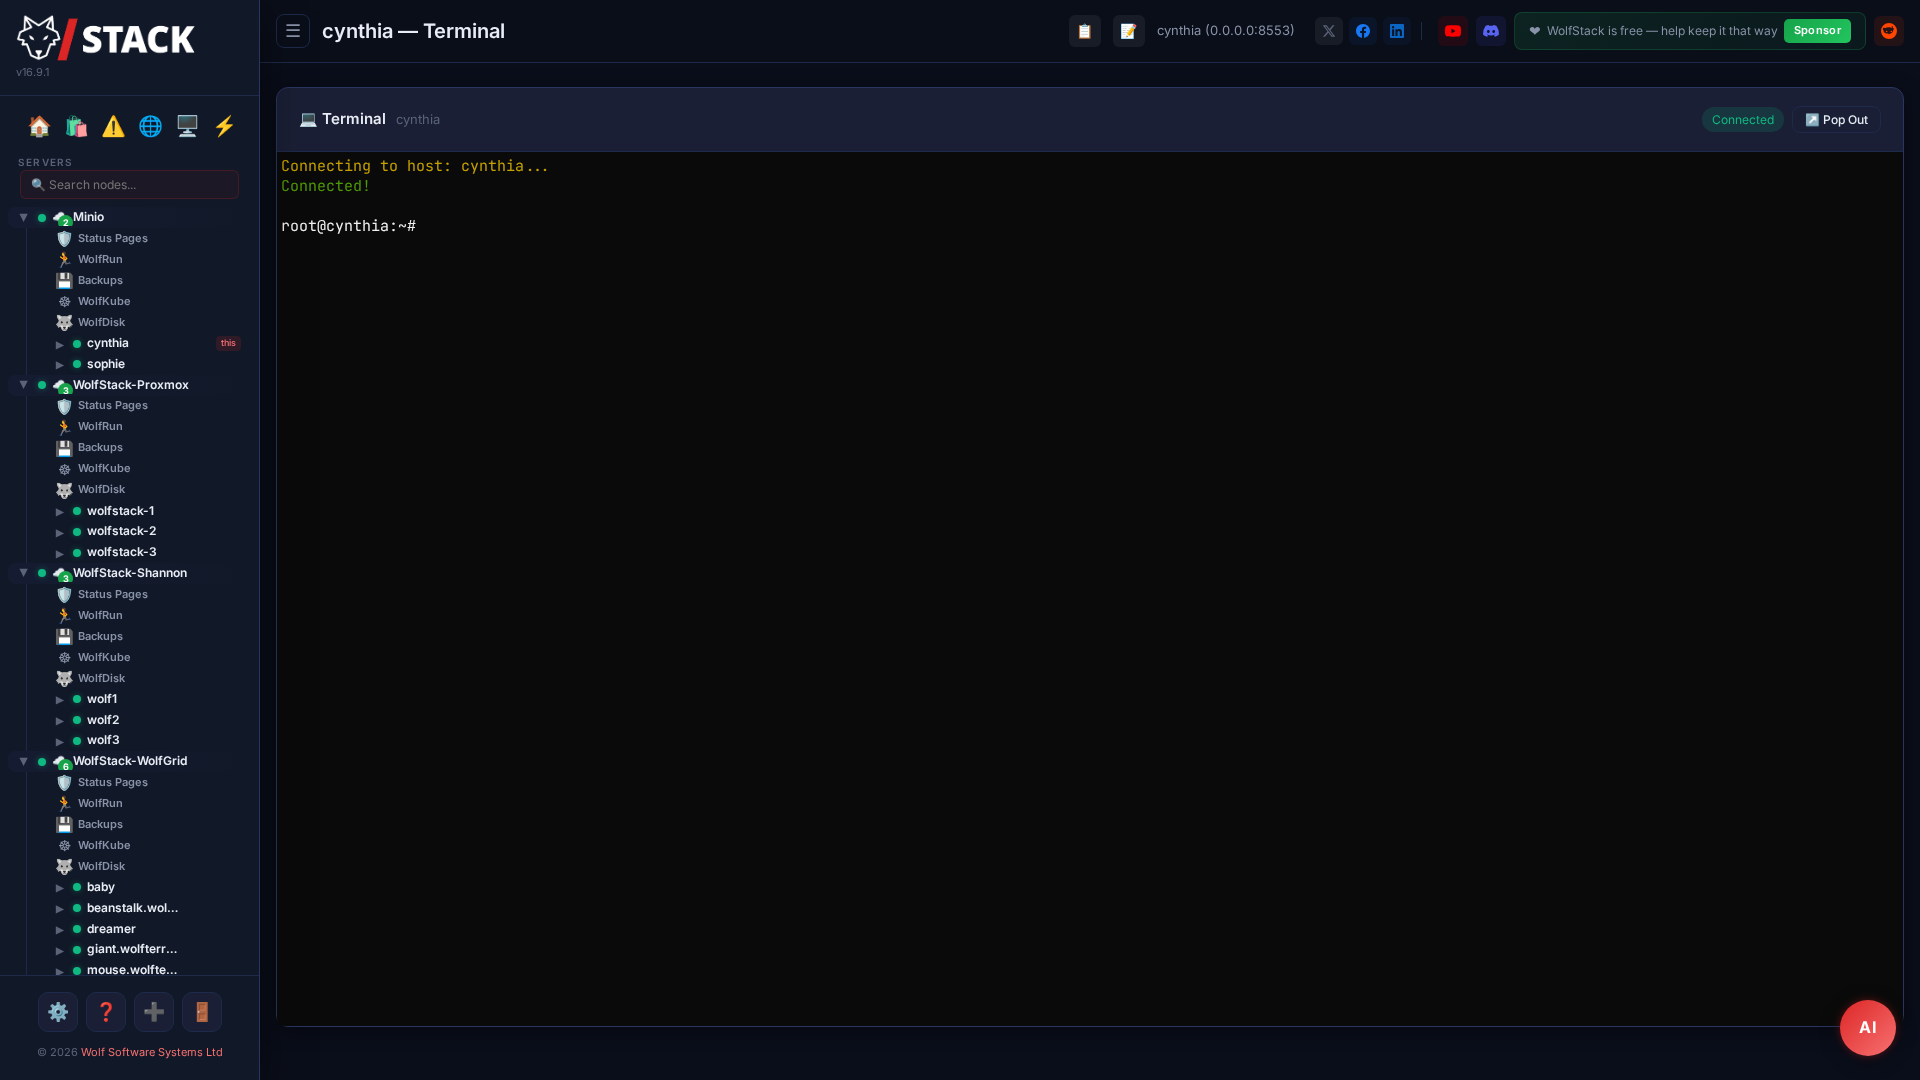Open WolfRun under WolfStack-Shannon

tap(100, 615)
